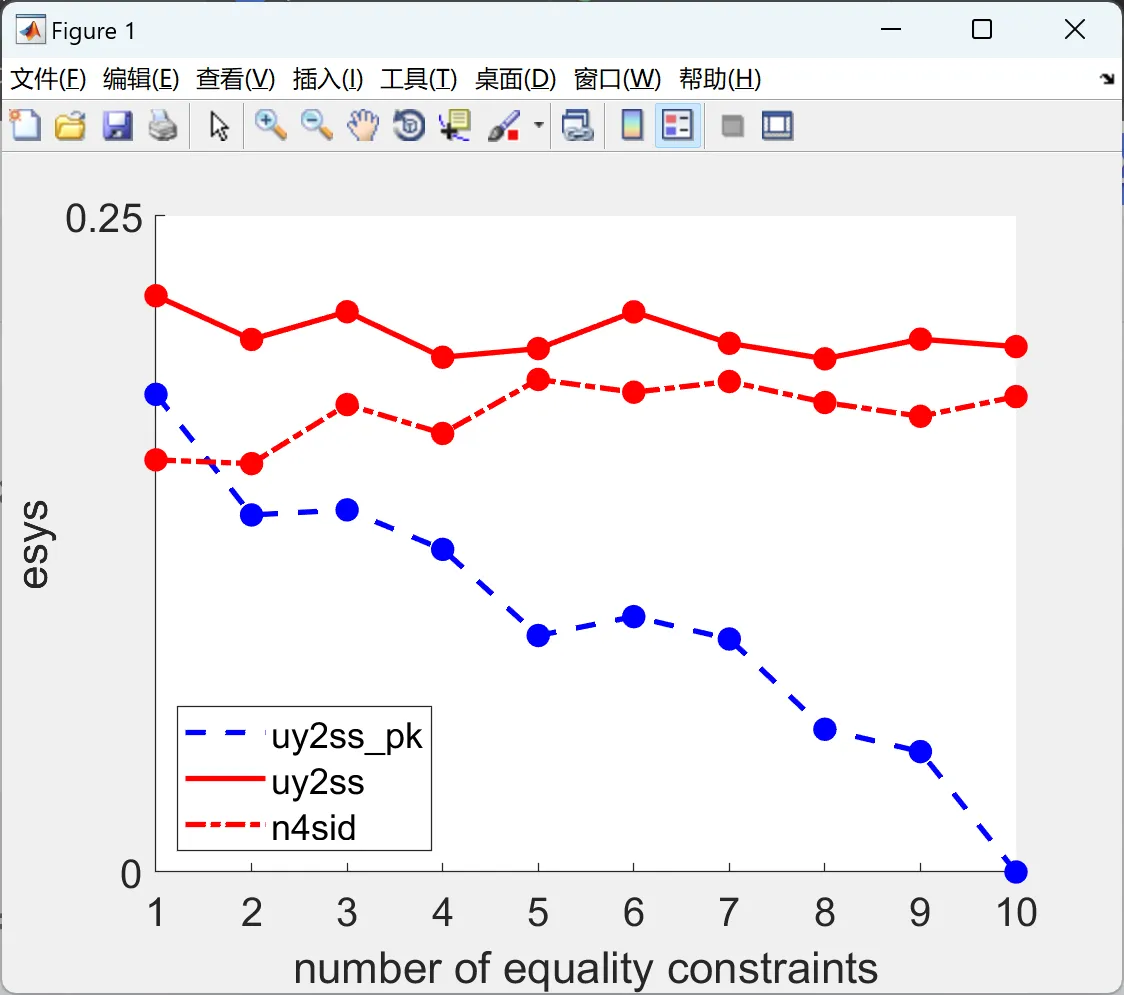This screenshot has height=995, width=1124.
Task: Click the blue data point at x=10
Action: click(1016, 872)
